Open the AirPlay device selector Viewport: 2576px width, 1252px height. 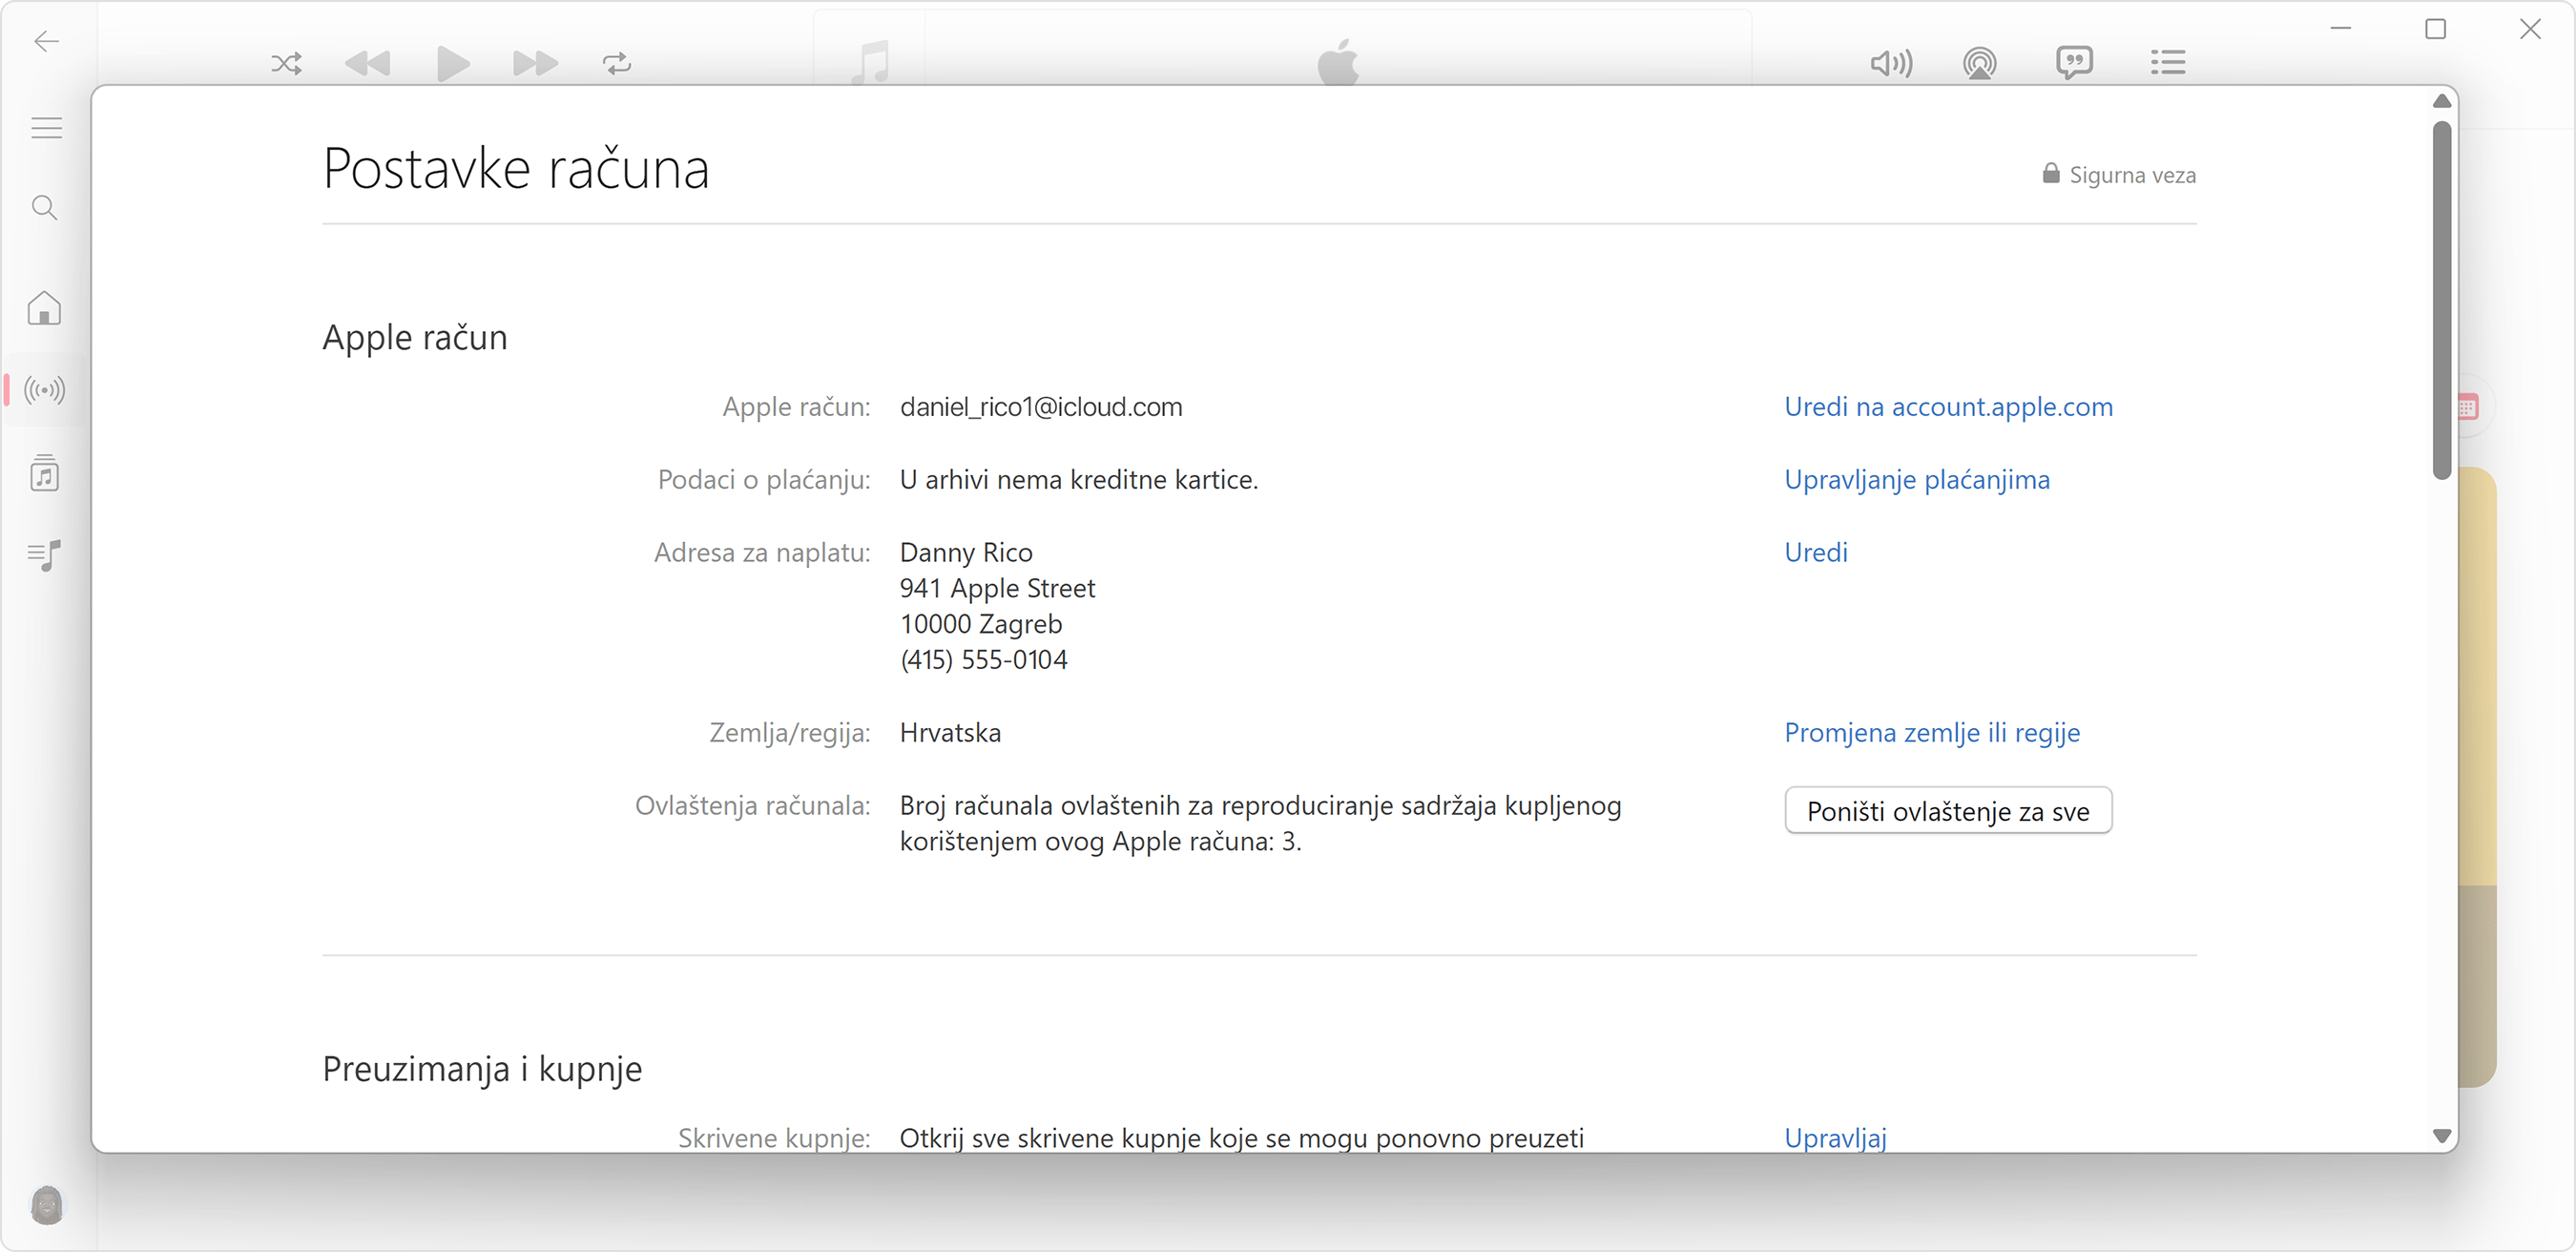point(1981,63)
